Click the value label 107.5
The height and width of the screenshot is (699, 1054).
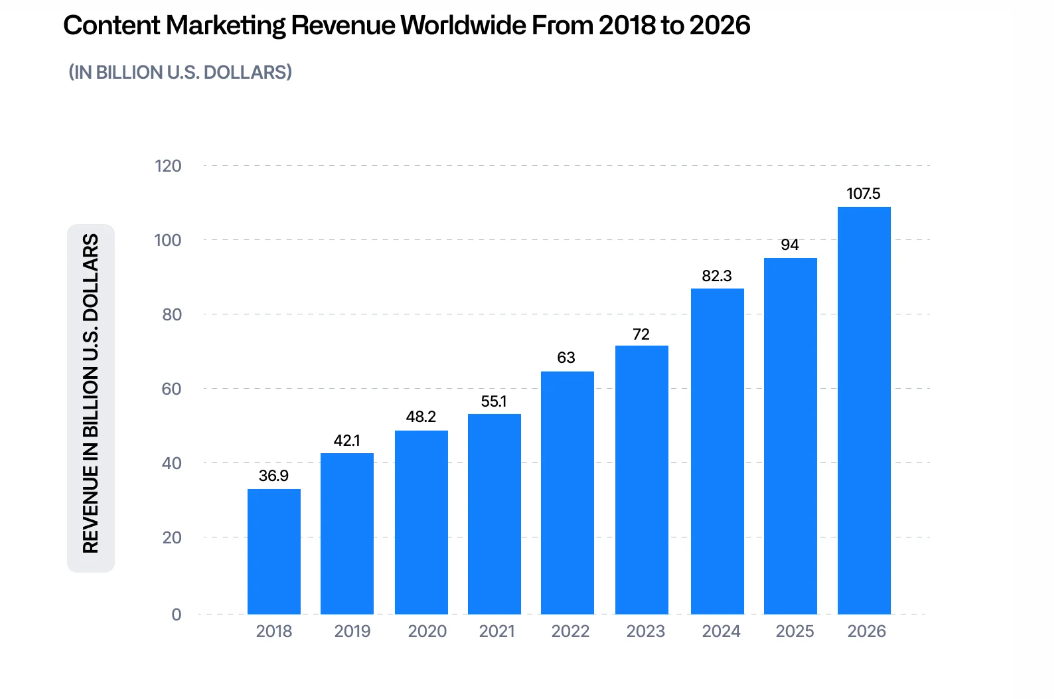[x=863, y=194]
